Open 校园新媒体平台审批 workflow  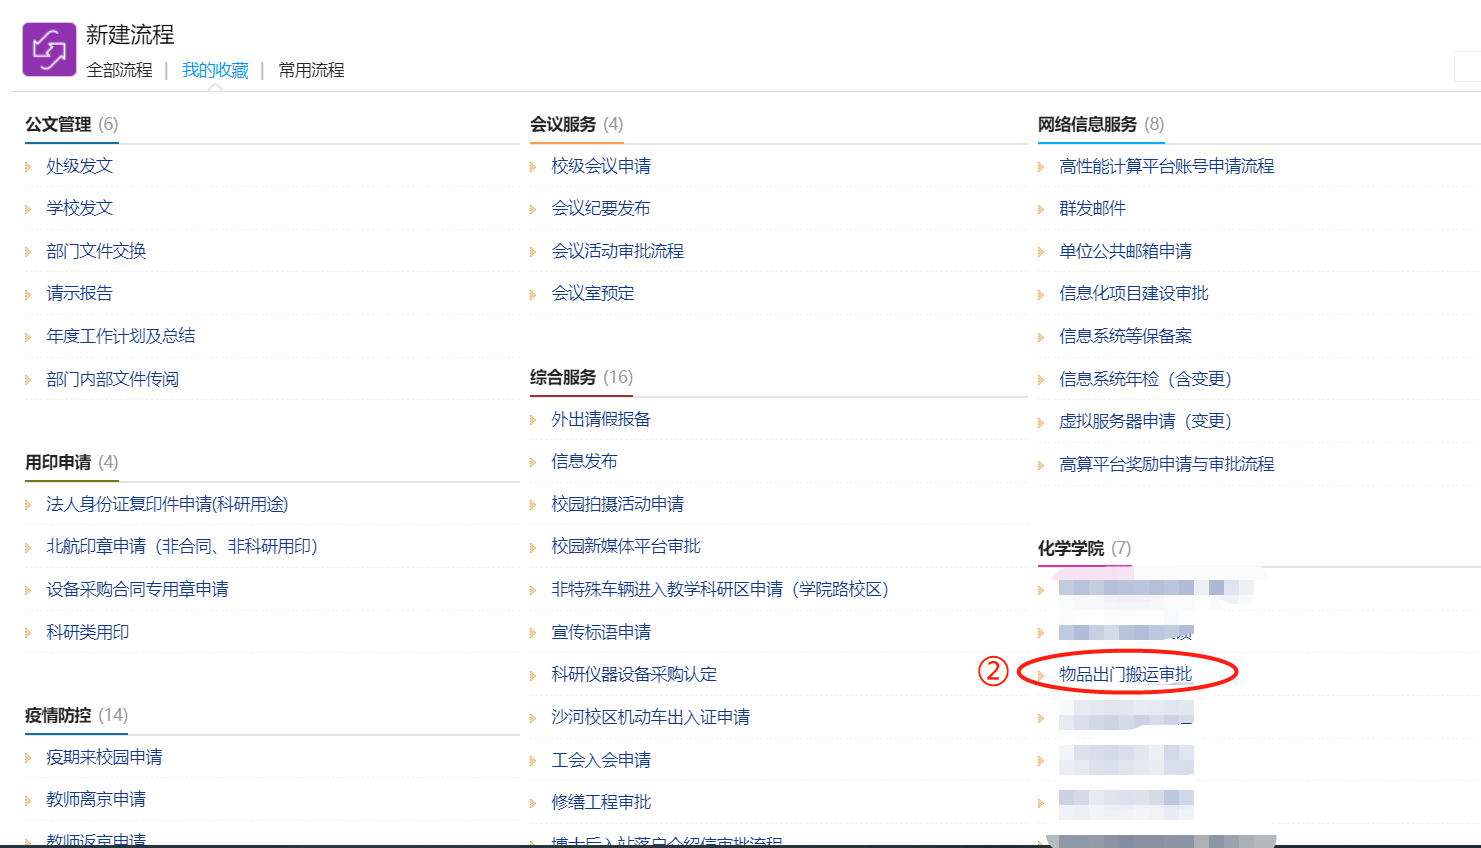pyautogui.click(x=626, y=546)
